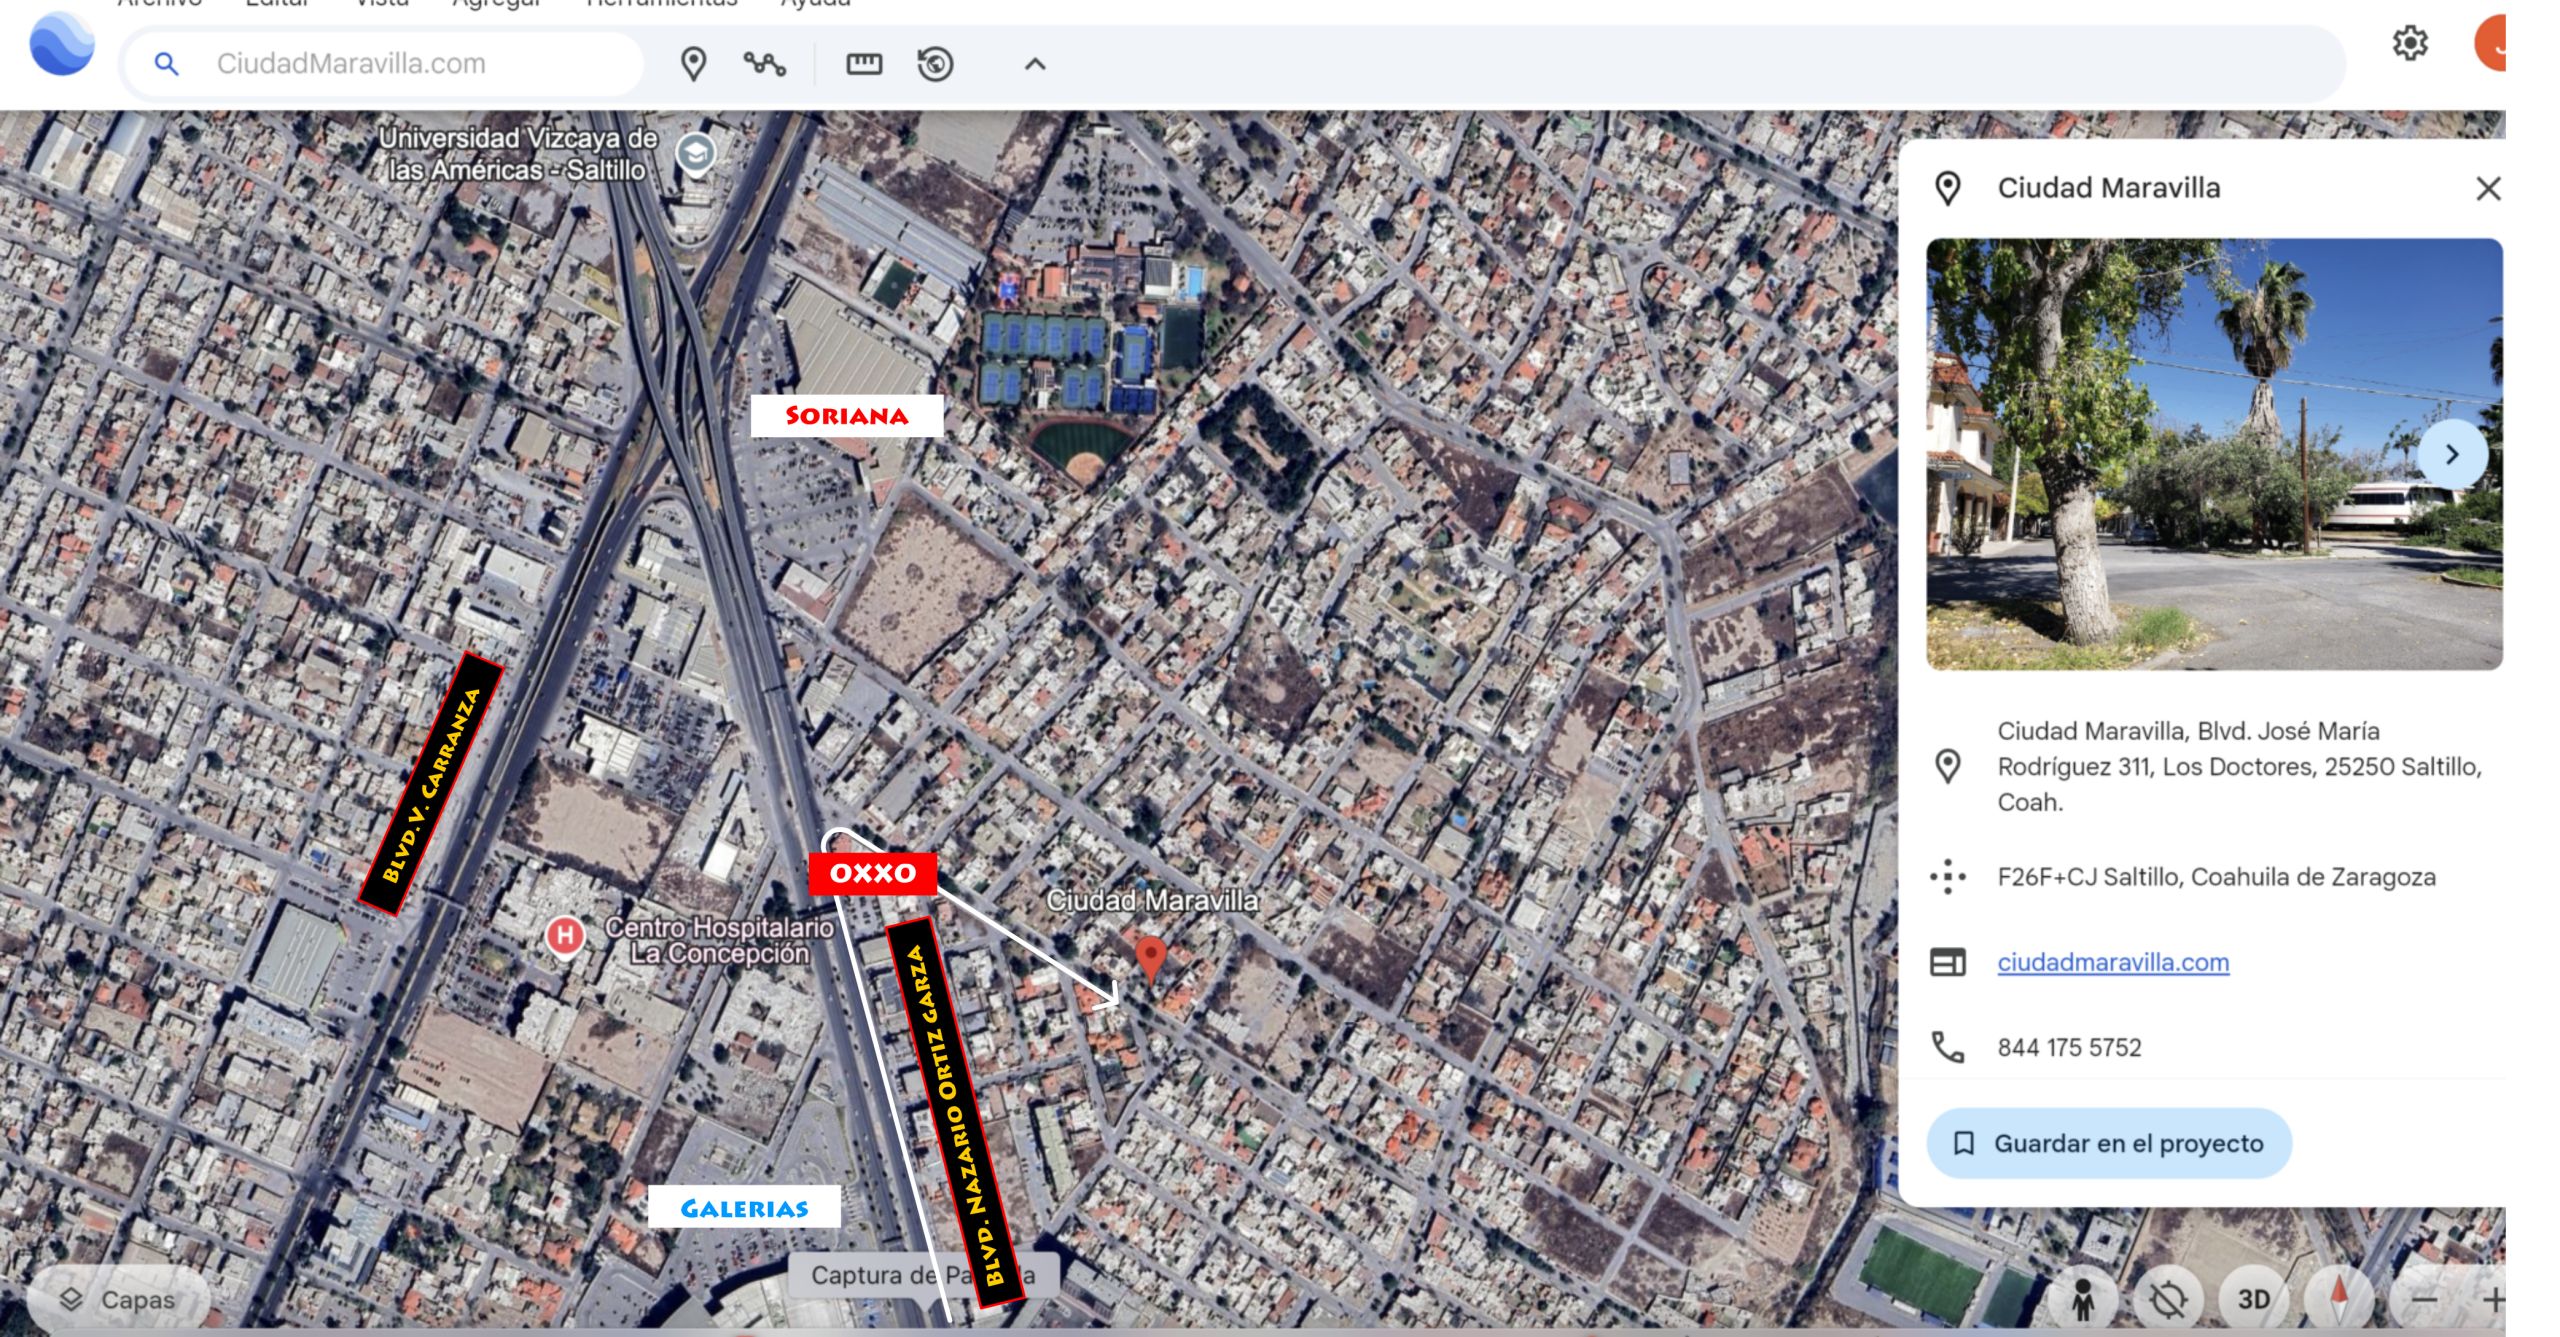2560x1337 pixels.
Task: Open the settings gear
Action: tap(2410, 43)
